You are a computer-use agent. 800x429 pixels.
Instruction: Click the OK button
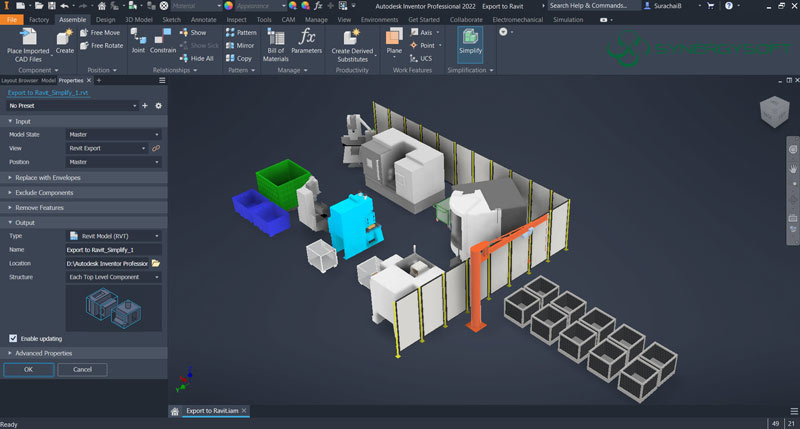29,369
